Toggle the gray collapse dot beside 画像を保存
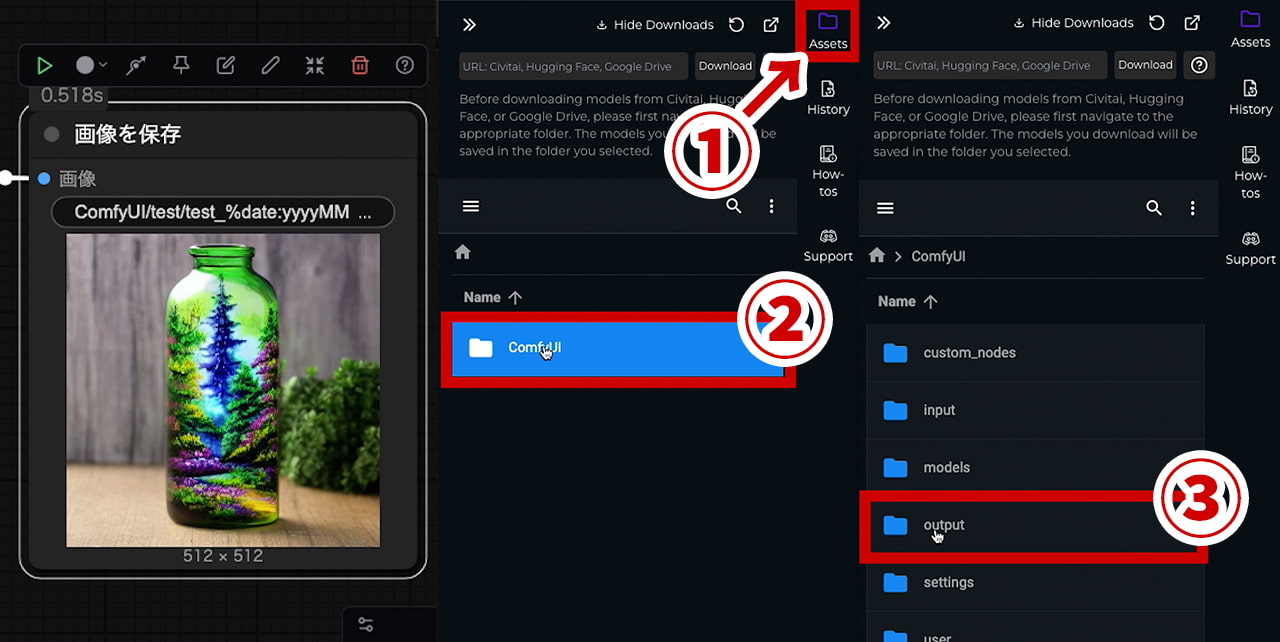This screenshot has height=642, width=1280. pyautogui.click(x=52, y=134)
